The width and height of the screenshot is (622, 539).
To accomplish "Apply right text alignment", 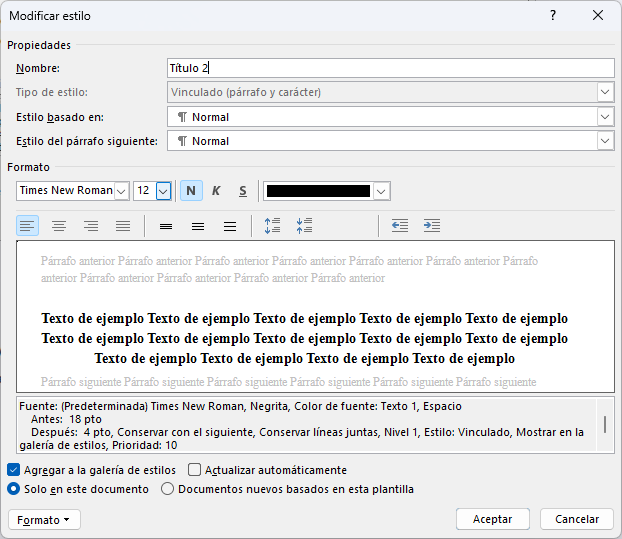I will coord(91,226).
